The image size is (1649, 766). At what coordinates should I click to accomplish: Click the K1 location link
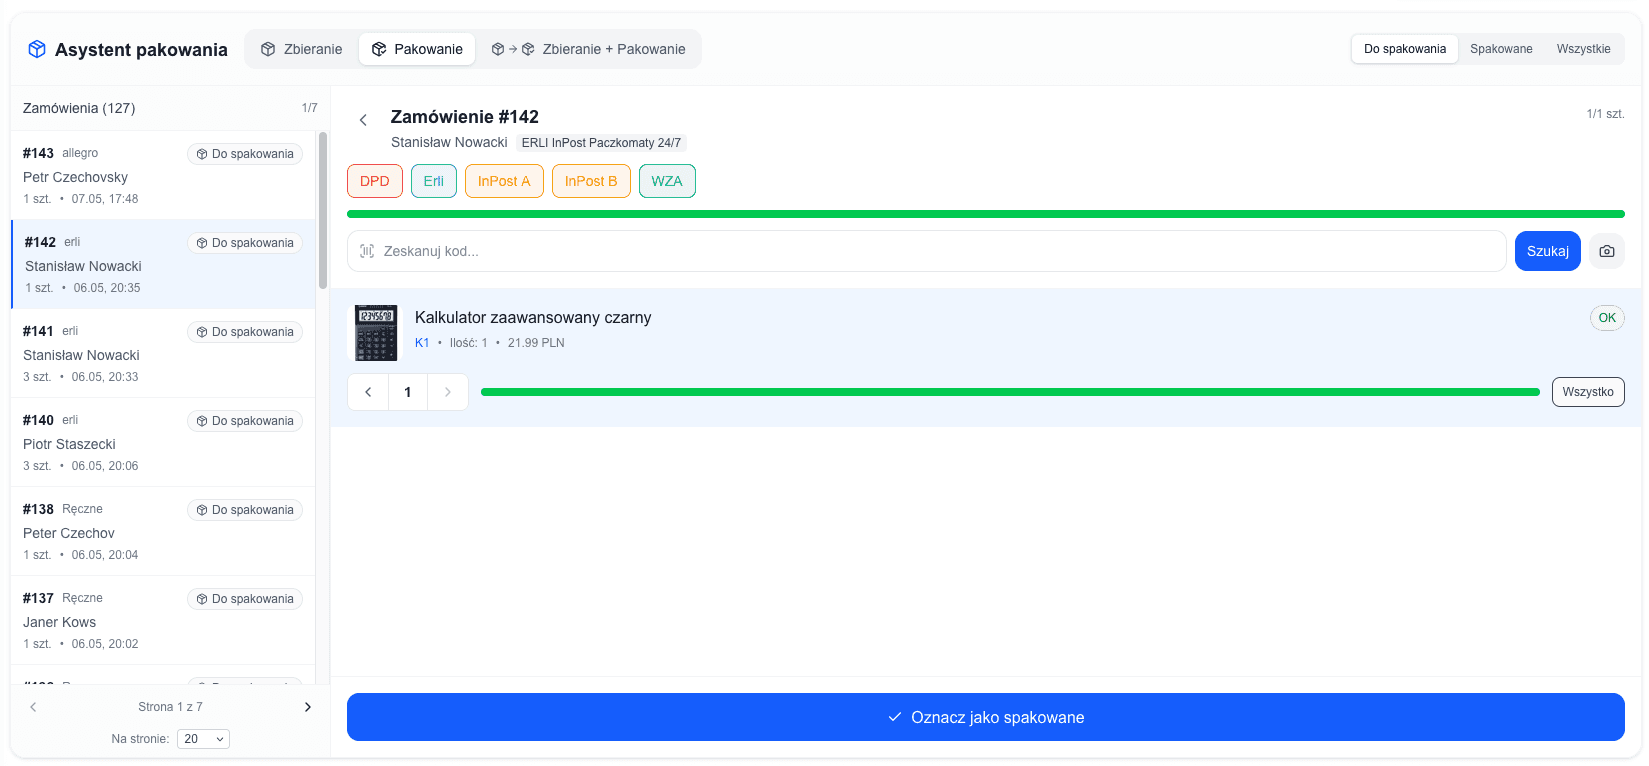[x=422, y=343]
